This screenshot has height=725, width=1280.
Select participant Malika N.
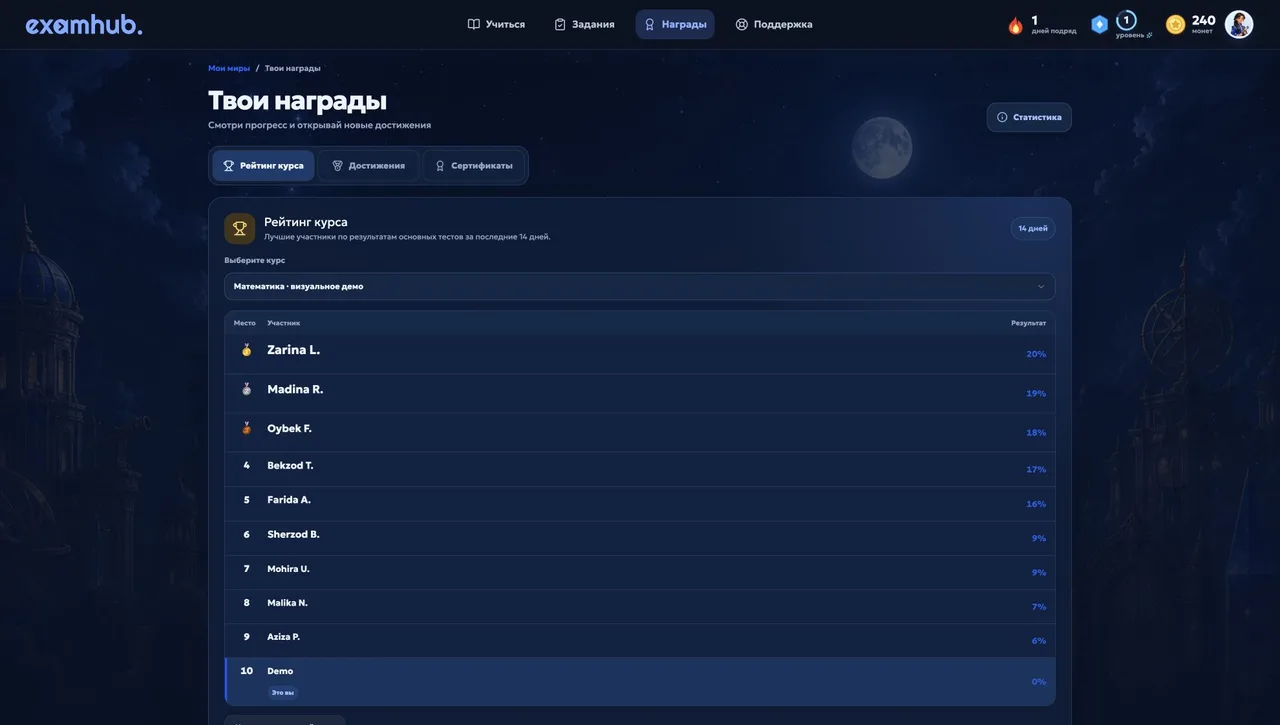tap(287, 603)
